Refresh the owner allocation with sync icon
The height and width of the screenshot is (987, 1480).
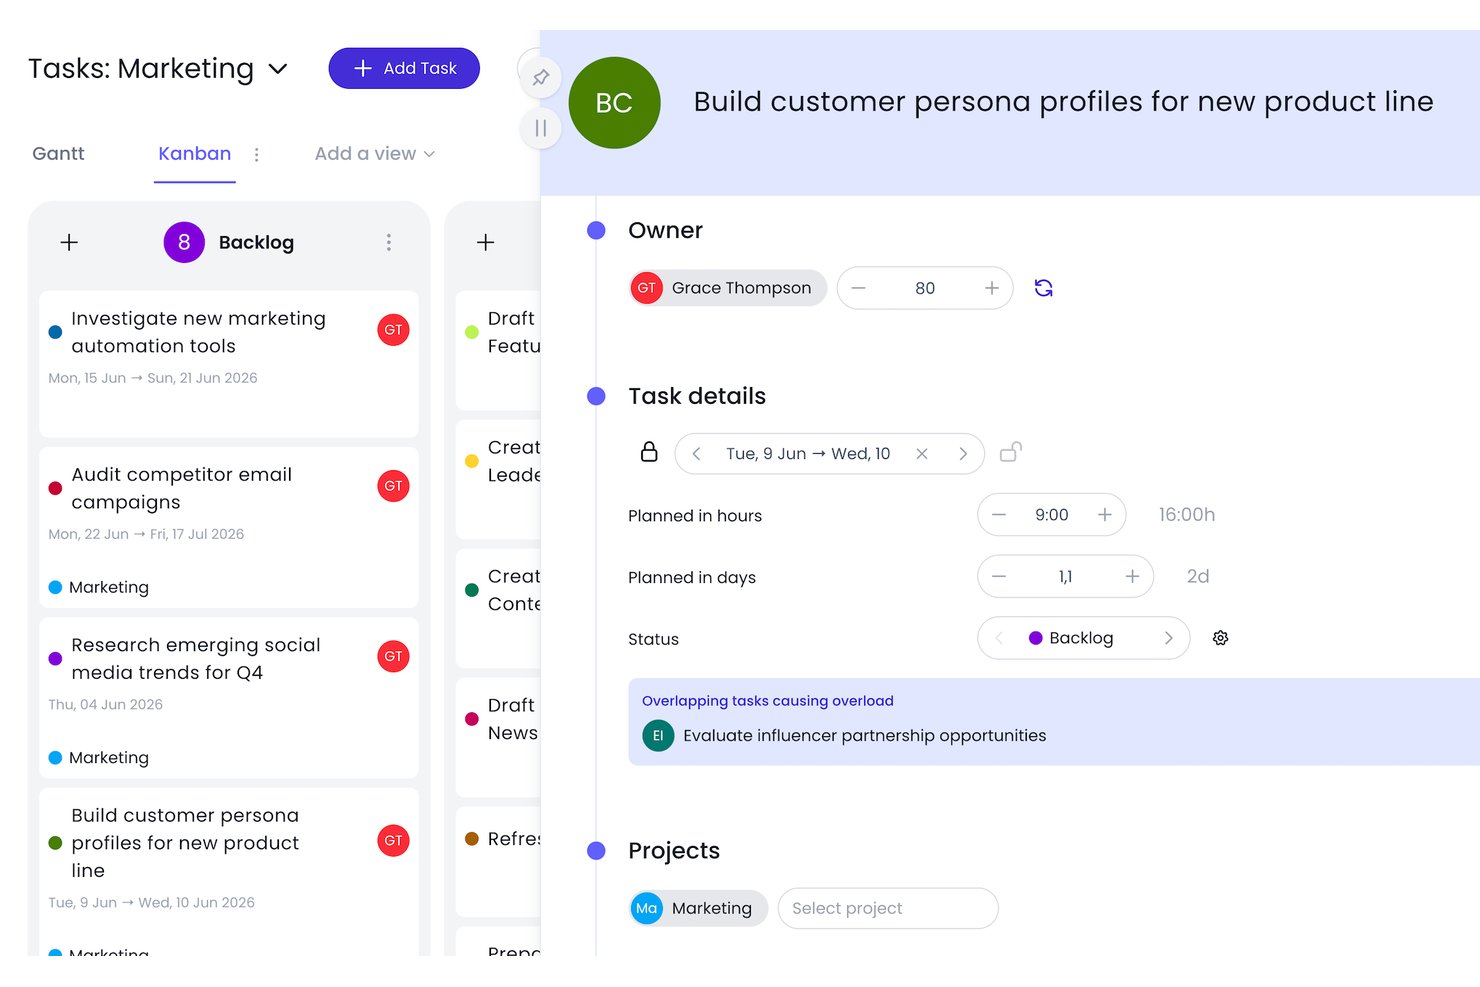[x=1043, y=288]
